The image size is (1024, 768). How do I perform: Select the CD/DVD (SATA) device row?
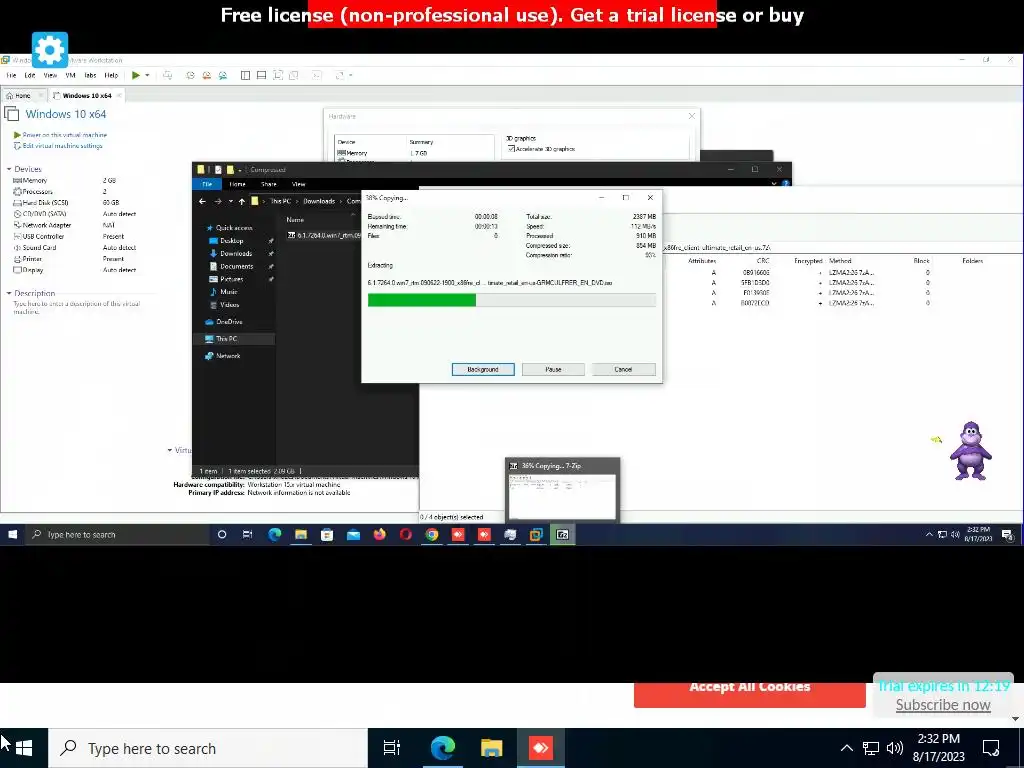point(74,214)
